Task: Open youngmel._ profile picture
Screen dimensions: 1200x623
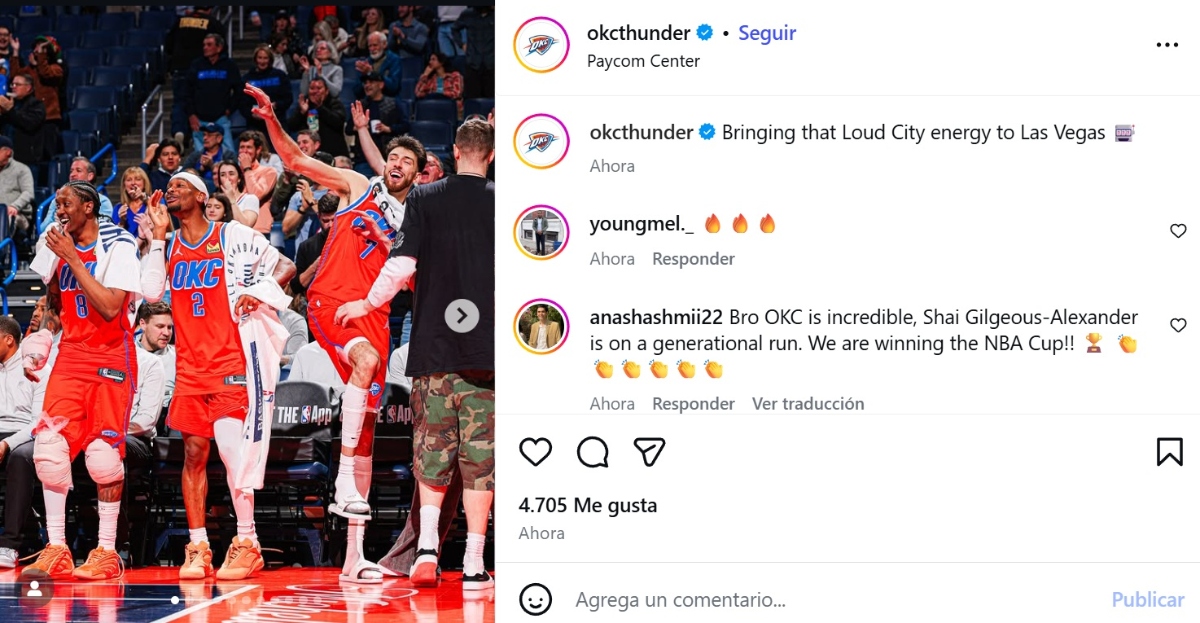Action: [x=541, y=233]
